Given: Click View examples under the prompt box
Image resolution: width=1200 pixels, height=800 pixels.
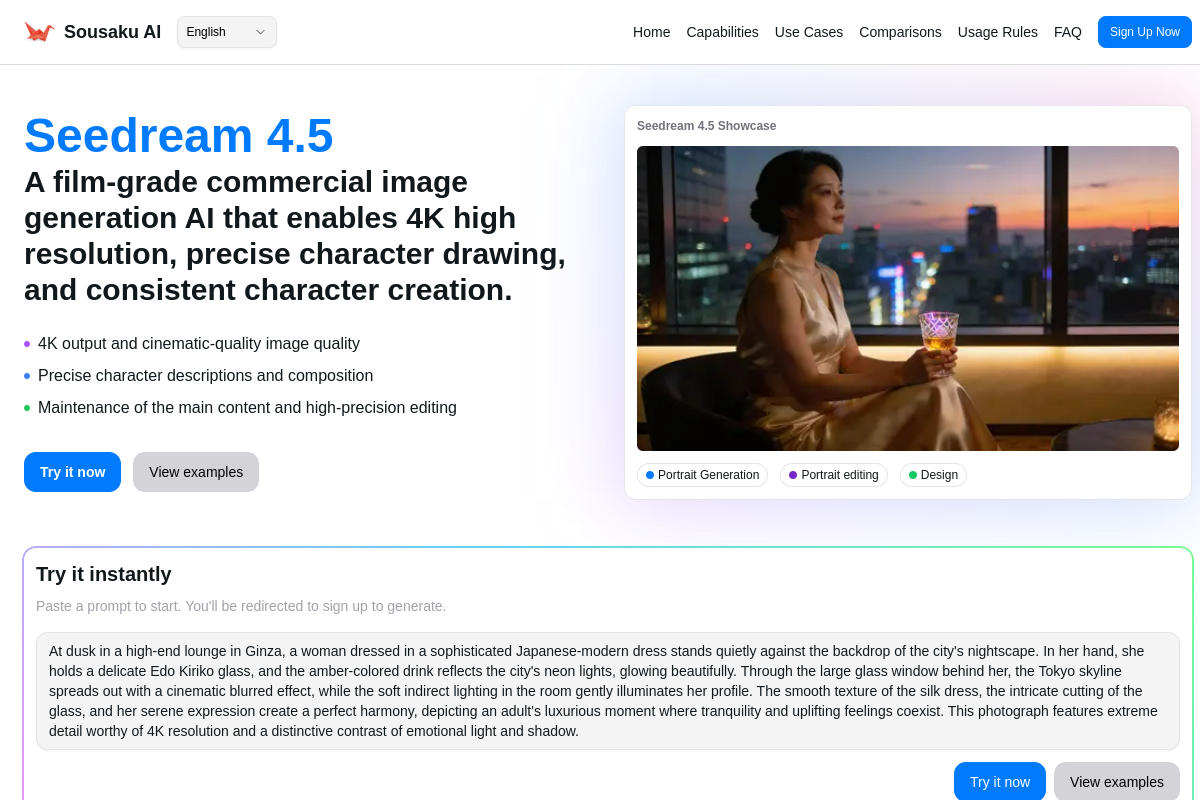Looking at the screenshot, I should pyautogui.click(x=1116, y=782).
